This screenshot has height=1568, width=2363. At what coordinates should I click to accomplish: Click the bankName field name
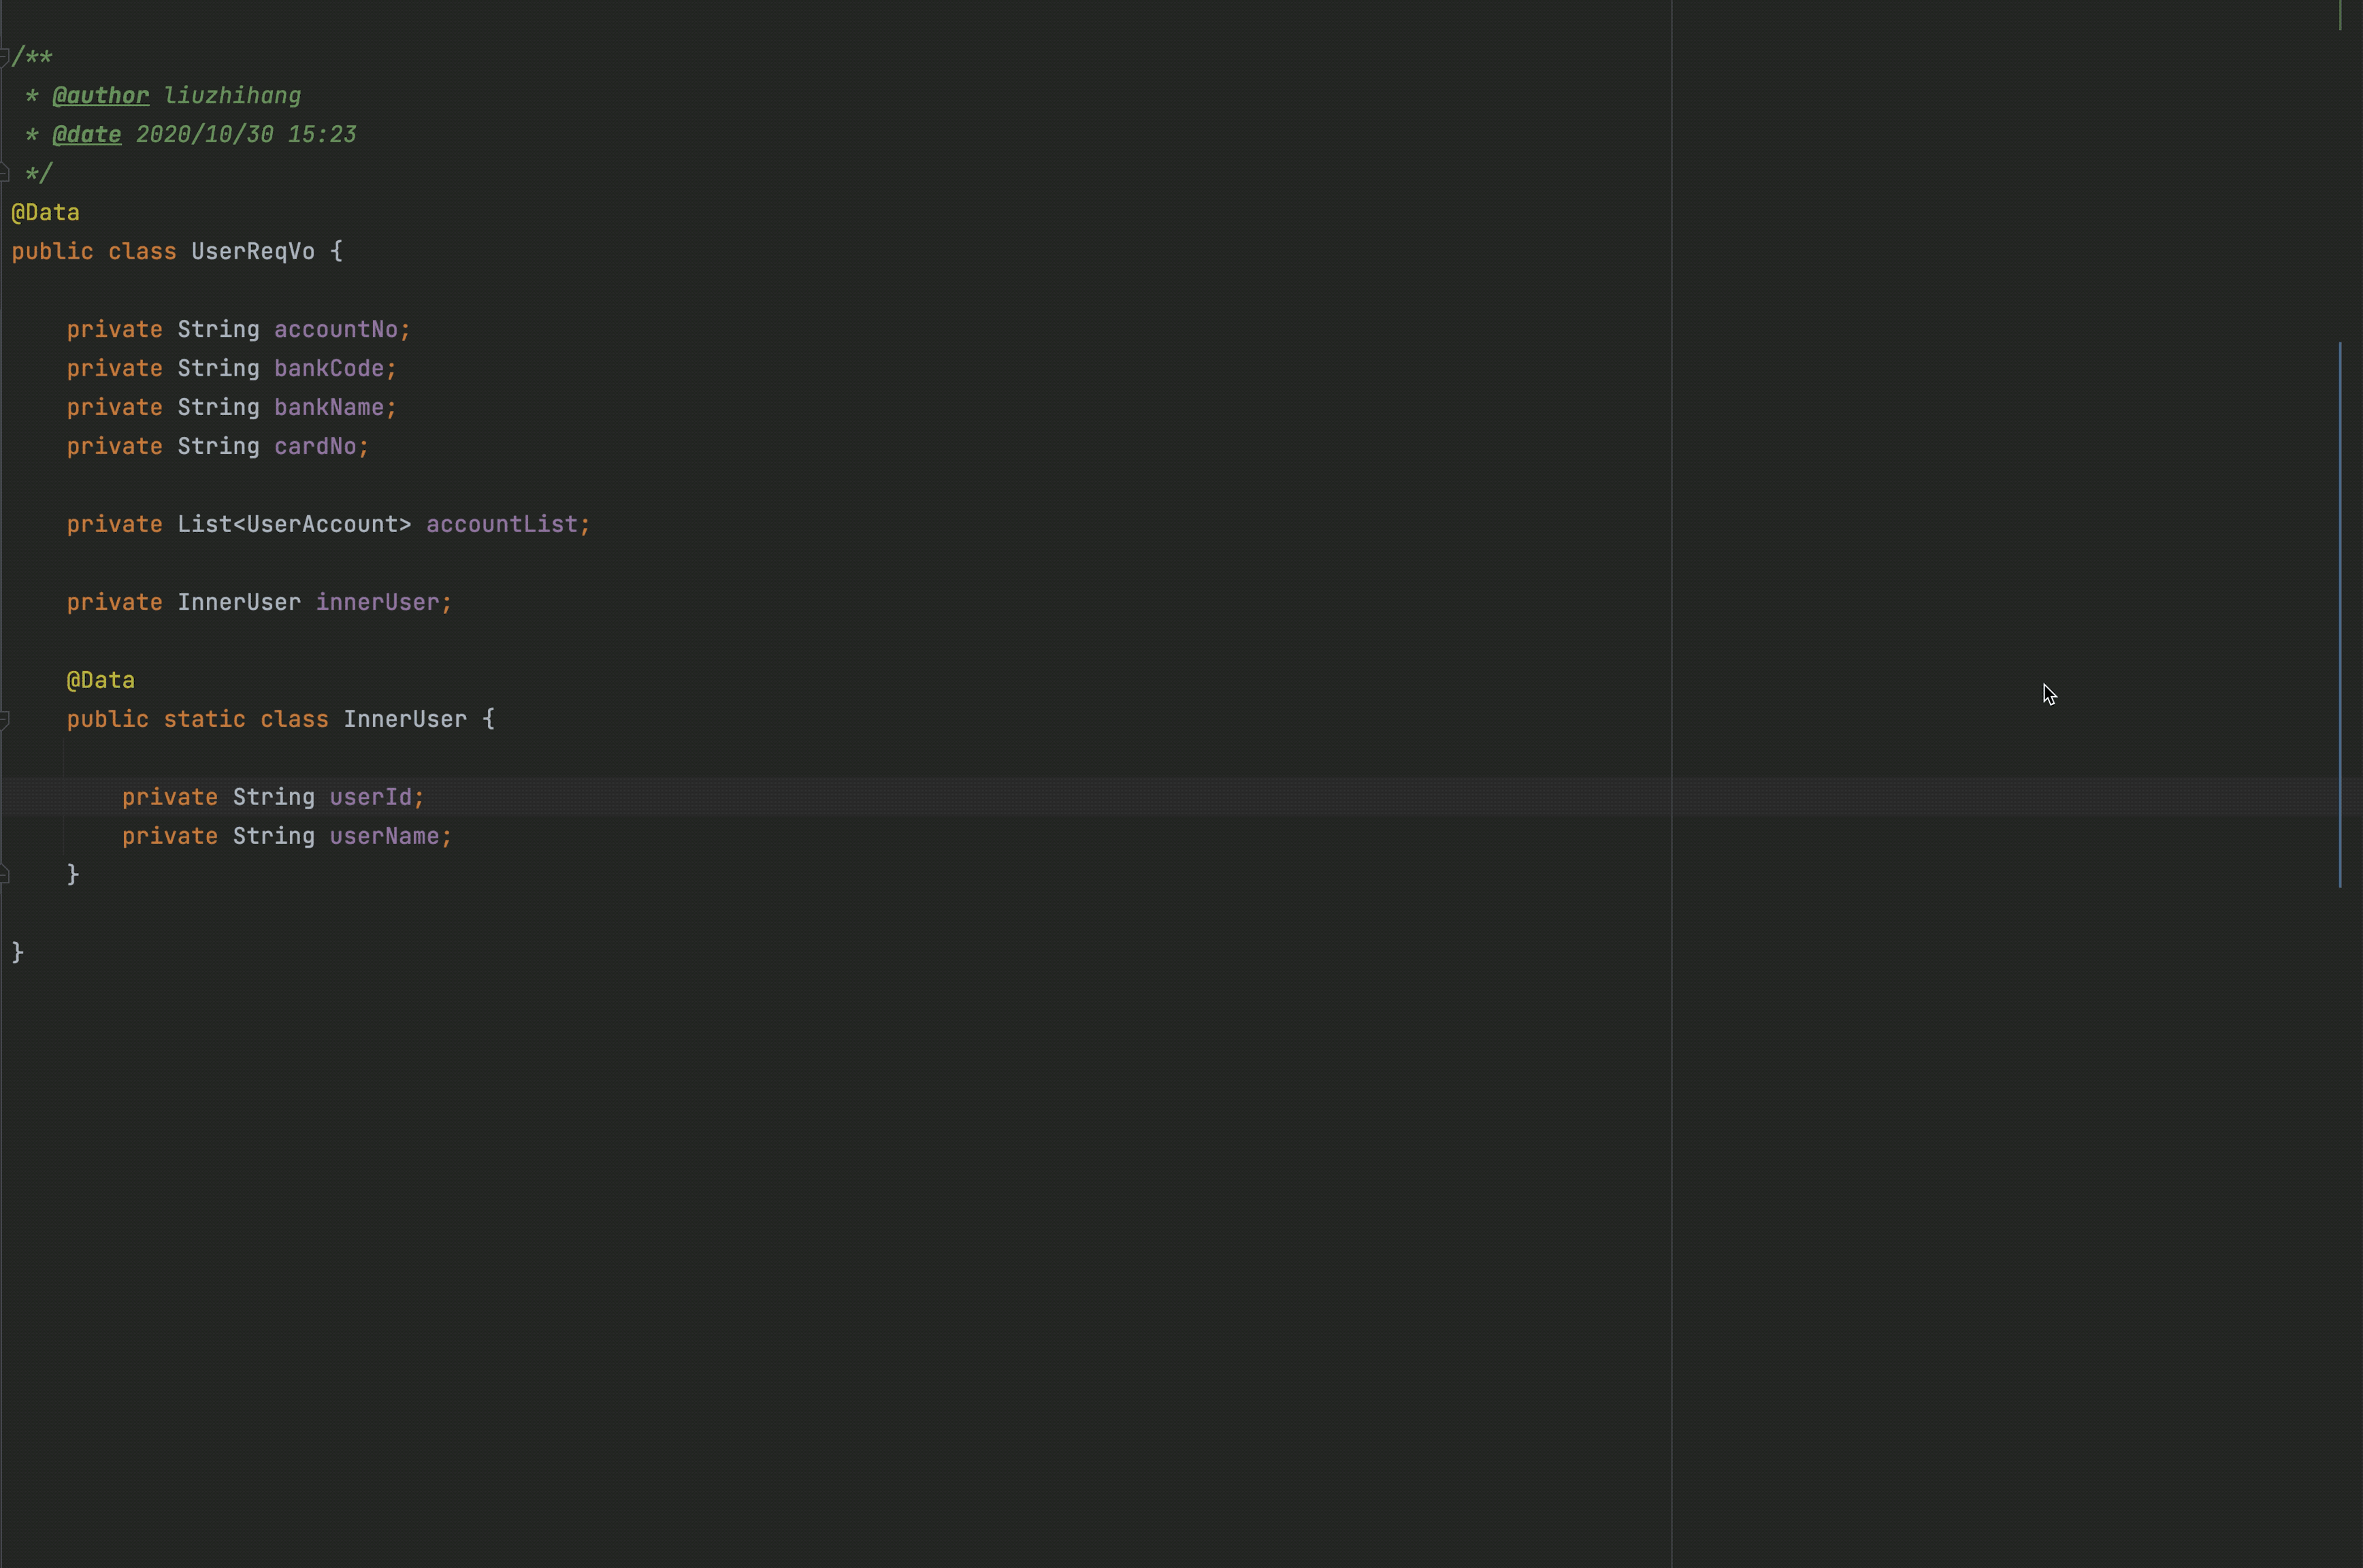[x=329, y=408]
